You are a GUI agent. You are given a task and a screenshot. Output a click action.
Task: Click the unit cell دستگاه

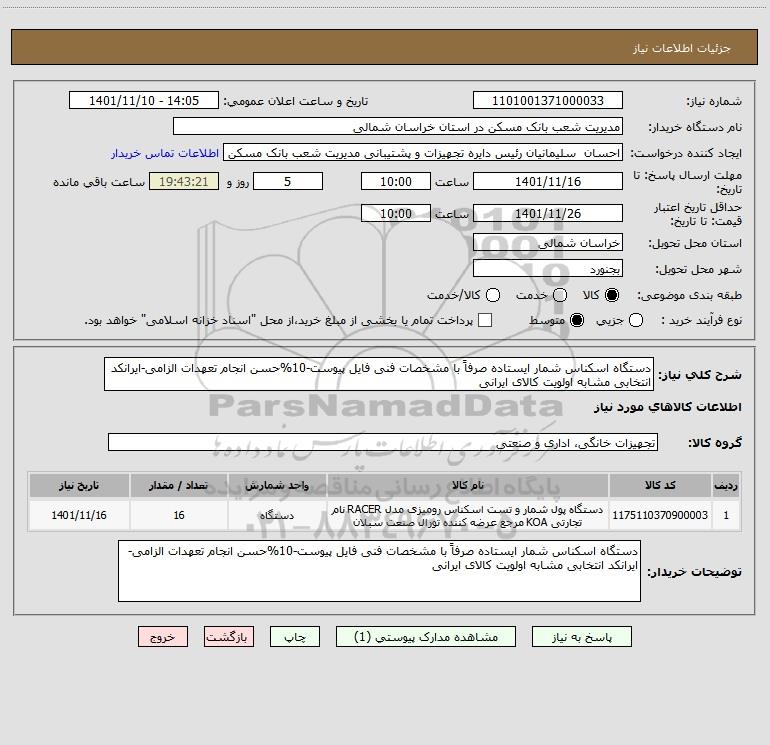click(277, 515)
